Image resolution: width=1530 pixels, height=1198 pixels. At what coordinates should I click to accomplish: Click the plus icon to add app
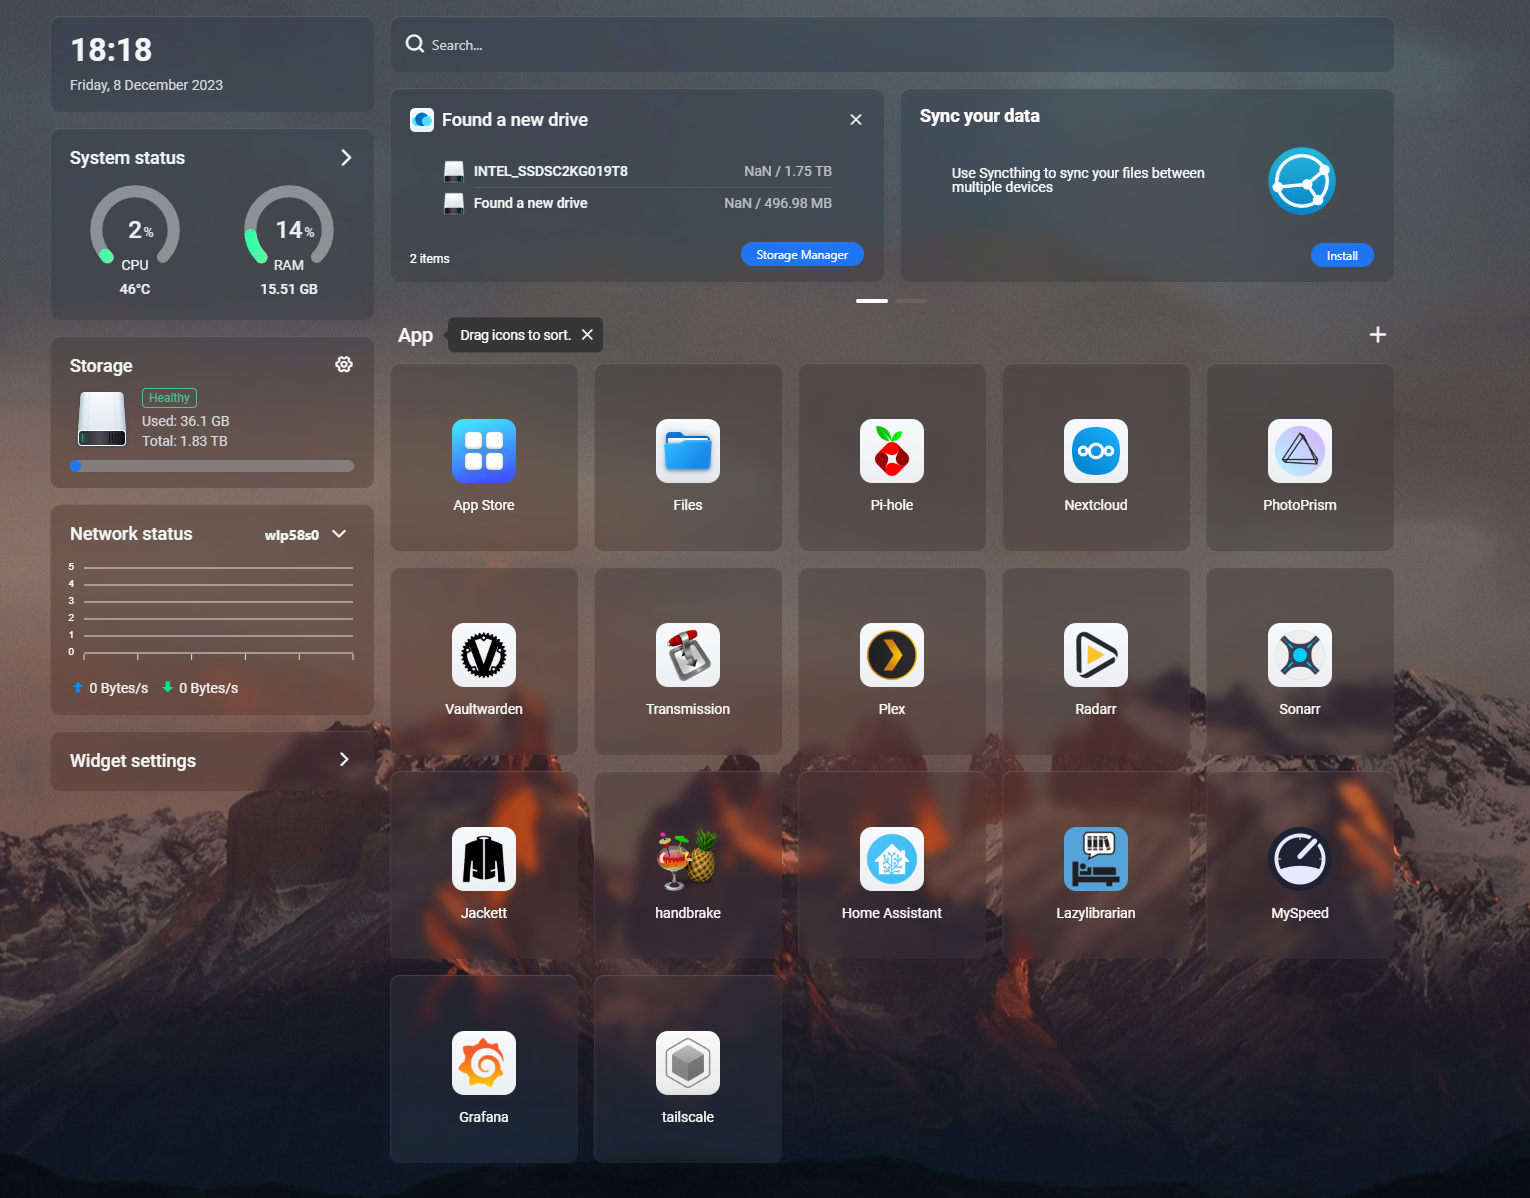tap(1378, 335)
